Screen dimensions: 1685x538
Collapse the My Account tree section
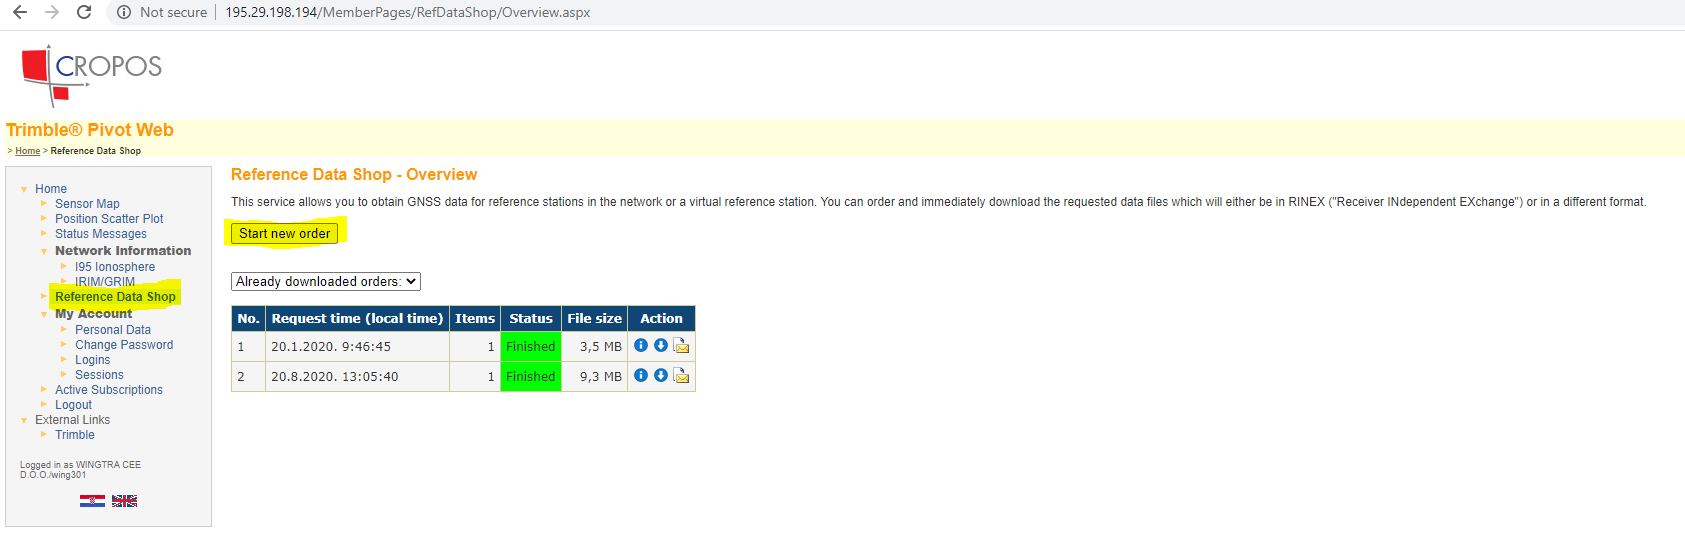click(44, 315)
